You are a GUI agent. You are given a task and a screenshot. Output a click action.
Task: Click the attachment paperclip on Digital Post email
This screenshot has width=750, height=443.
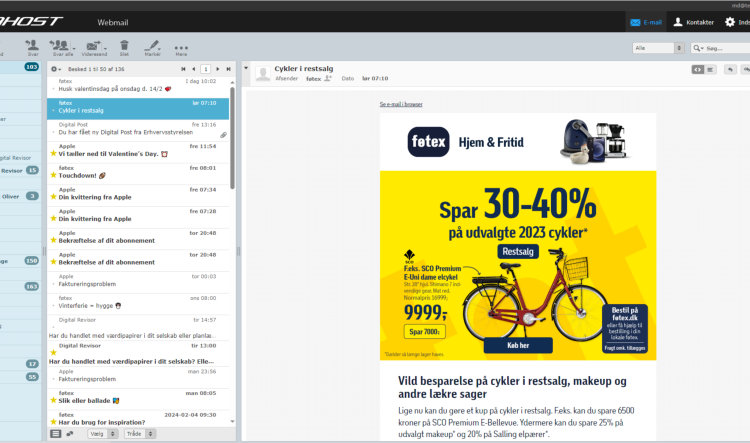coord(223,135)
